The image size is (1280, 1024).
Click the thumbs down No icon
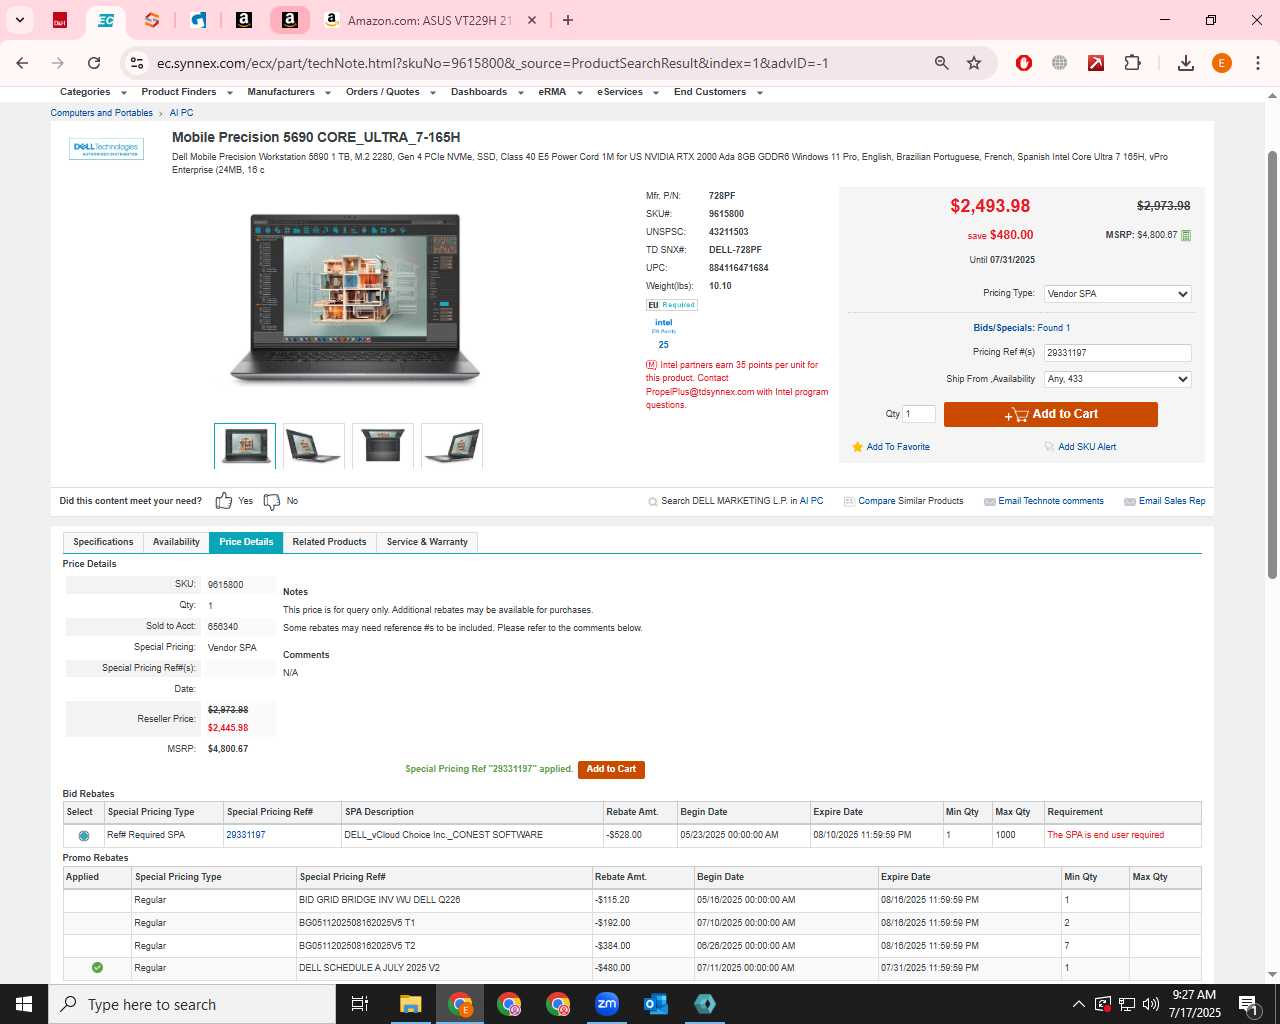click(x=272, y=501)
